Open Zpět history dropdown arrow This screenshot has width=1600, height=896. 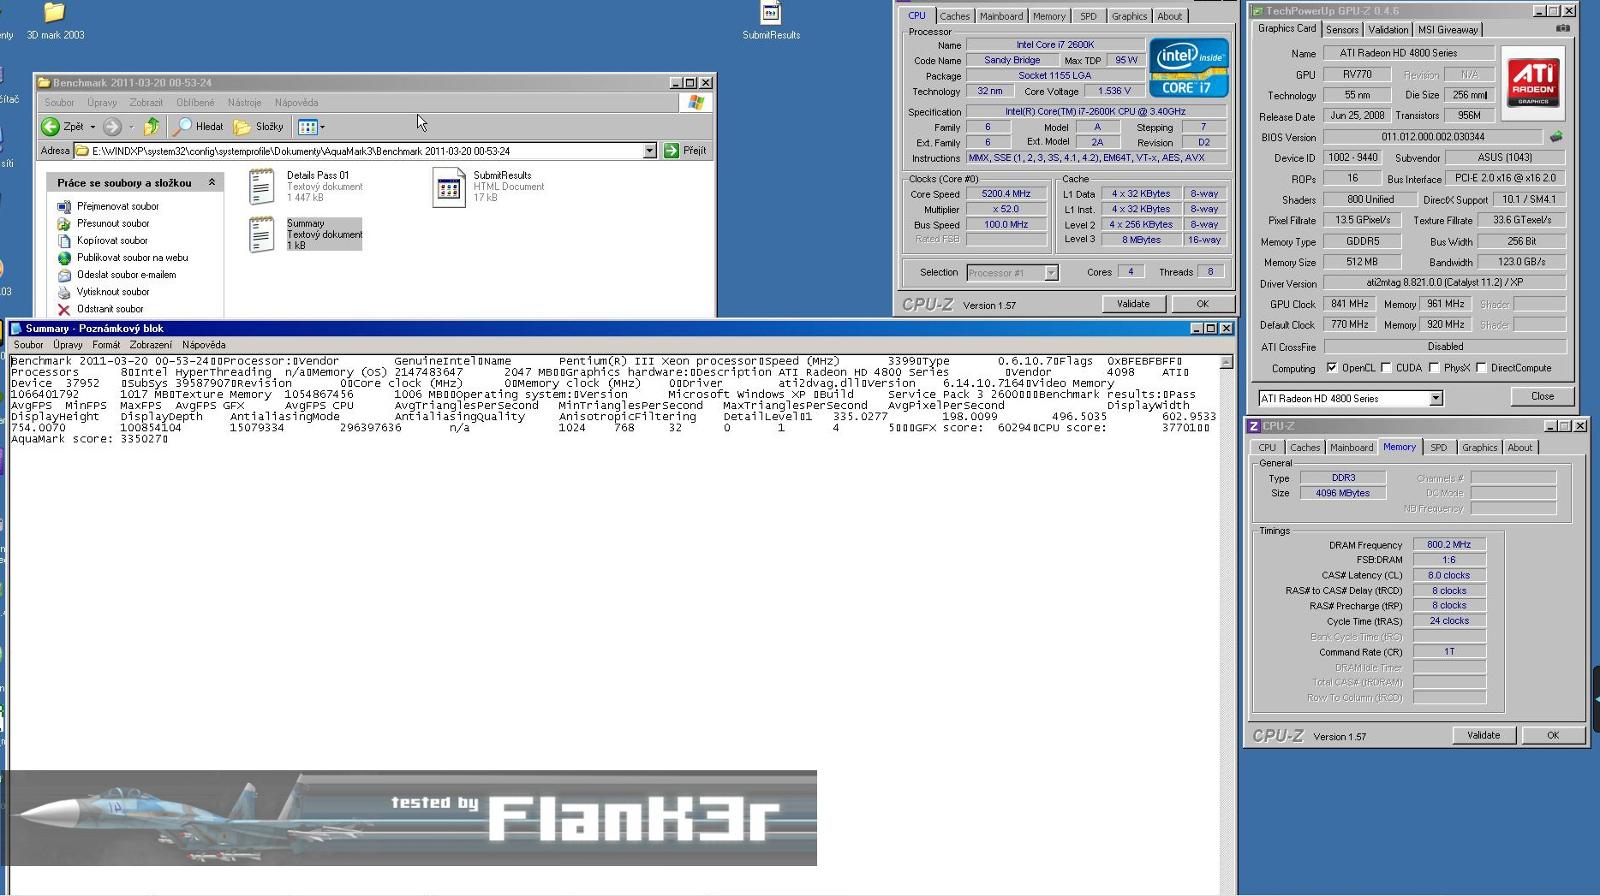(x=93, y=127)
